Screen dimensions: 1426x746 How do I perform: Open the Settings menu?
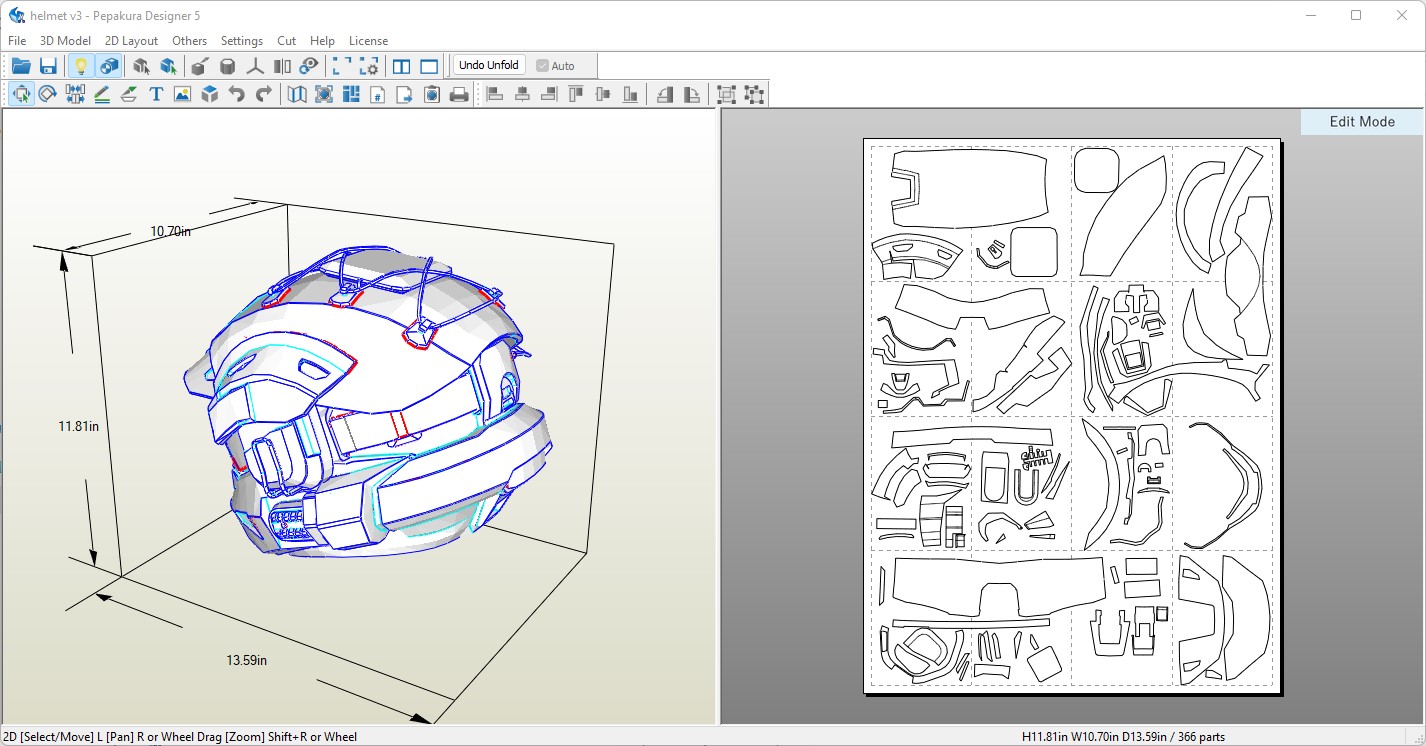pos(242,41)
